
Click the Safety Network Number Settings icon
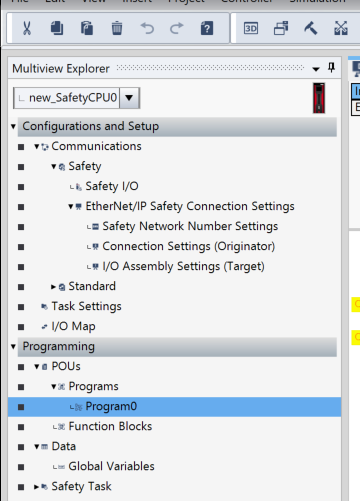click(95, 227)
